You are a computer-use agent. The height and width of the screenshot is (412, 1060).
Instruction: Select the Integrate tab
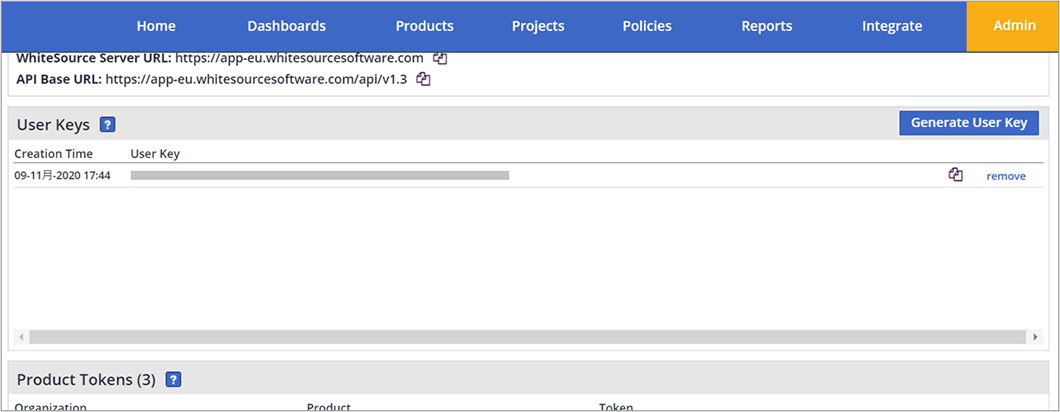click(892, 26)
